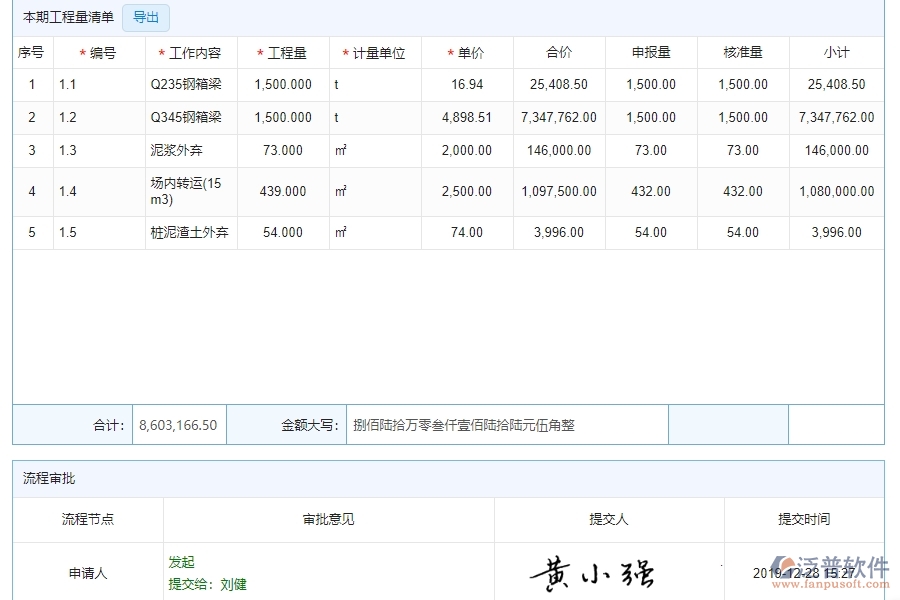Click the 导出 export button
The height and width of the screenshot is (600, 900).
[146, 17]
